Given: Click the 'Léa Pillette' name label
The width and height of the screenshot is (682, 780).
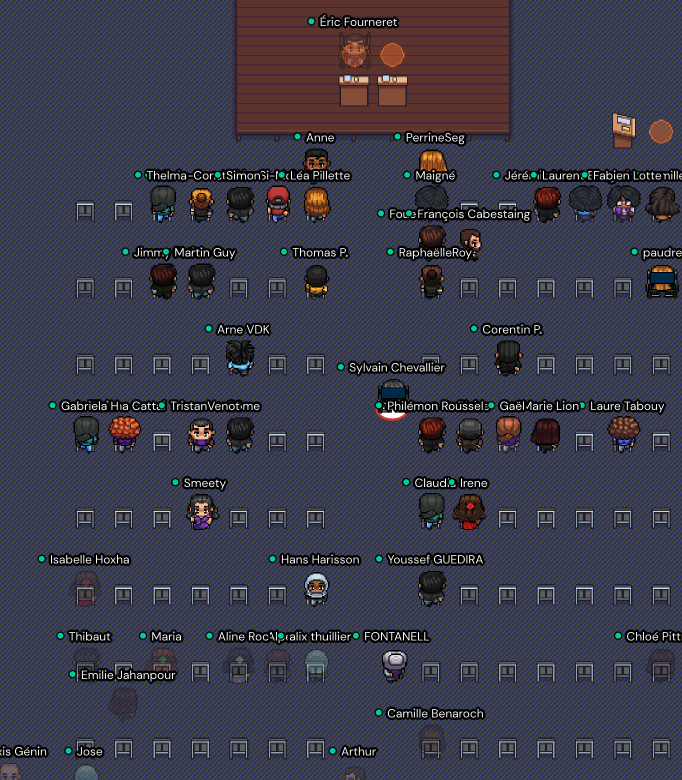Looking at the screenshot, I should pos(320,176).
